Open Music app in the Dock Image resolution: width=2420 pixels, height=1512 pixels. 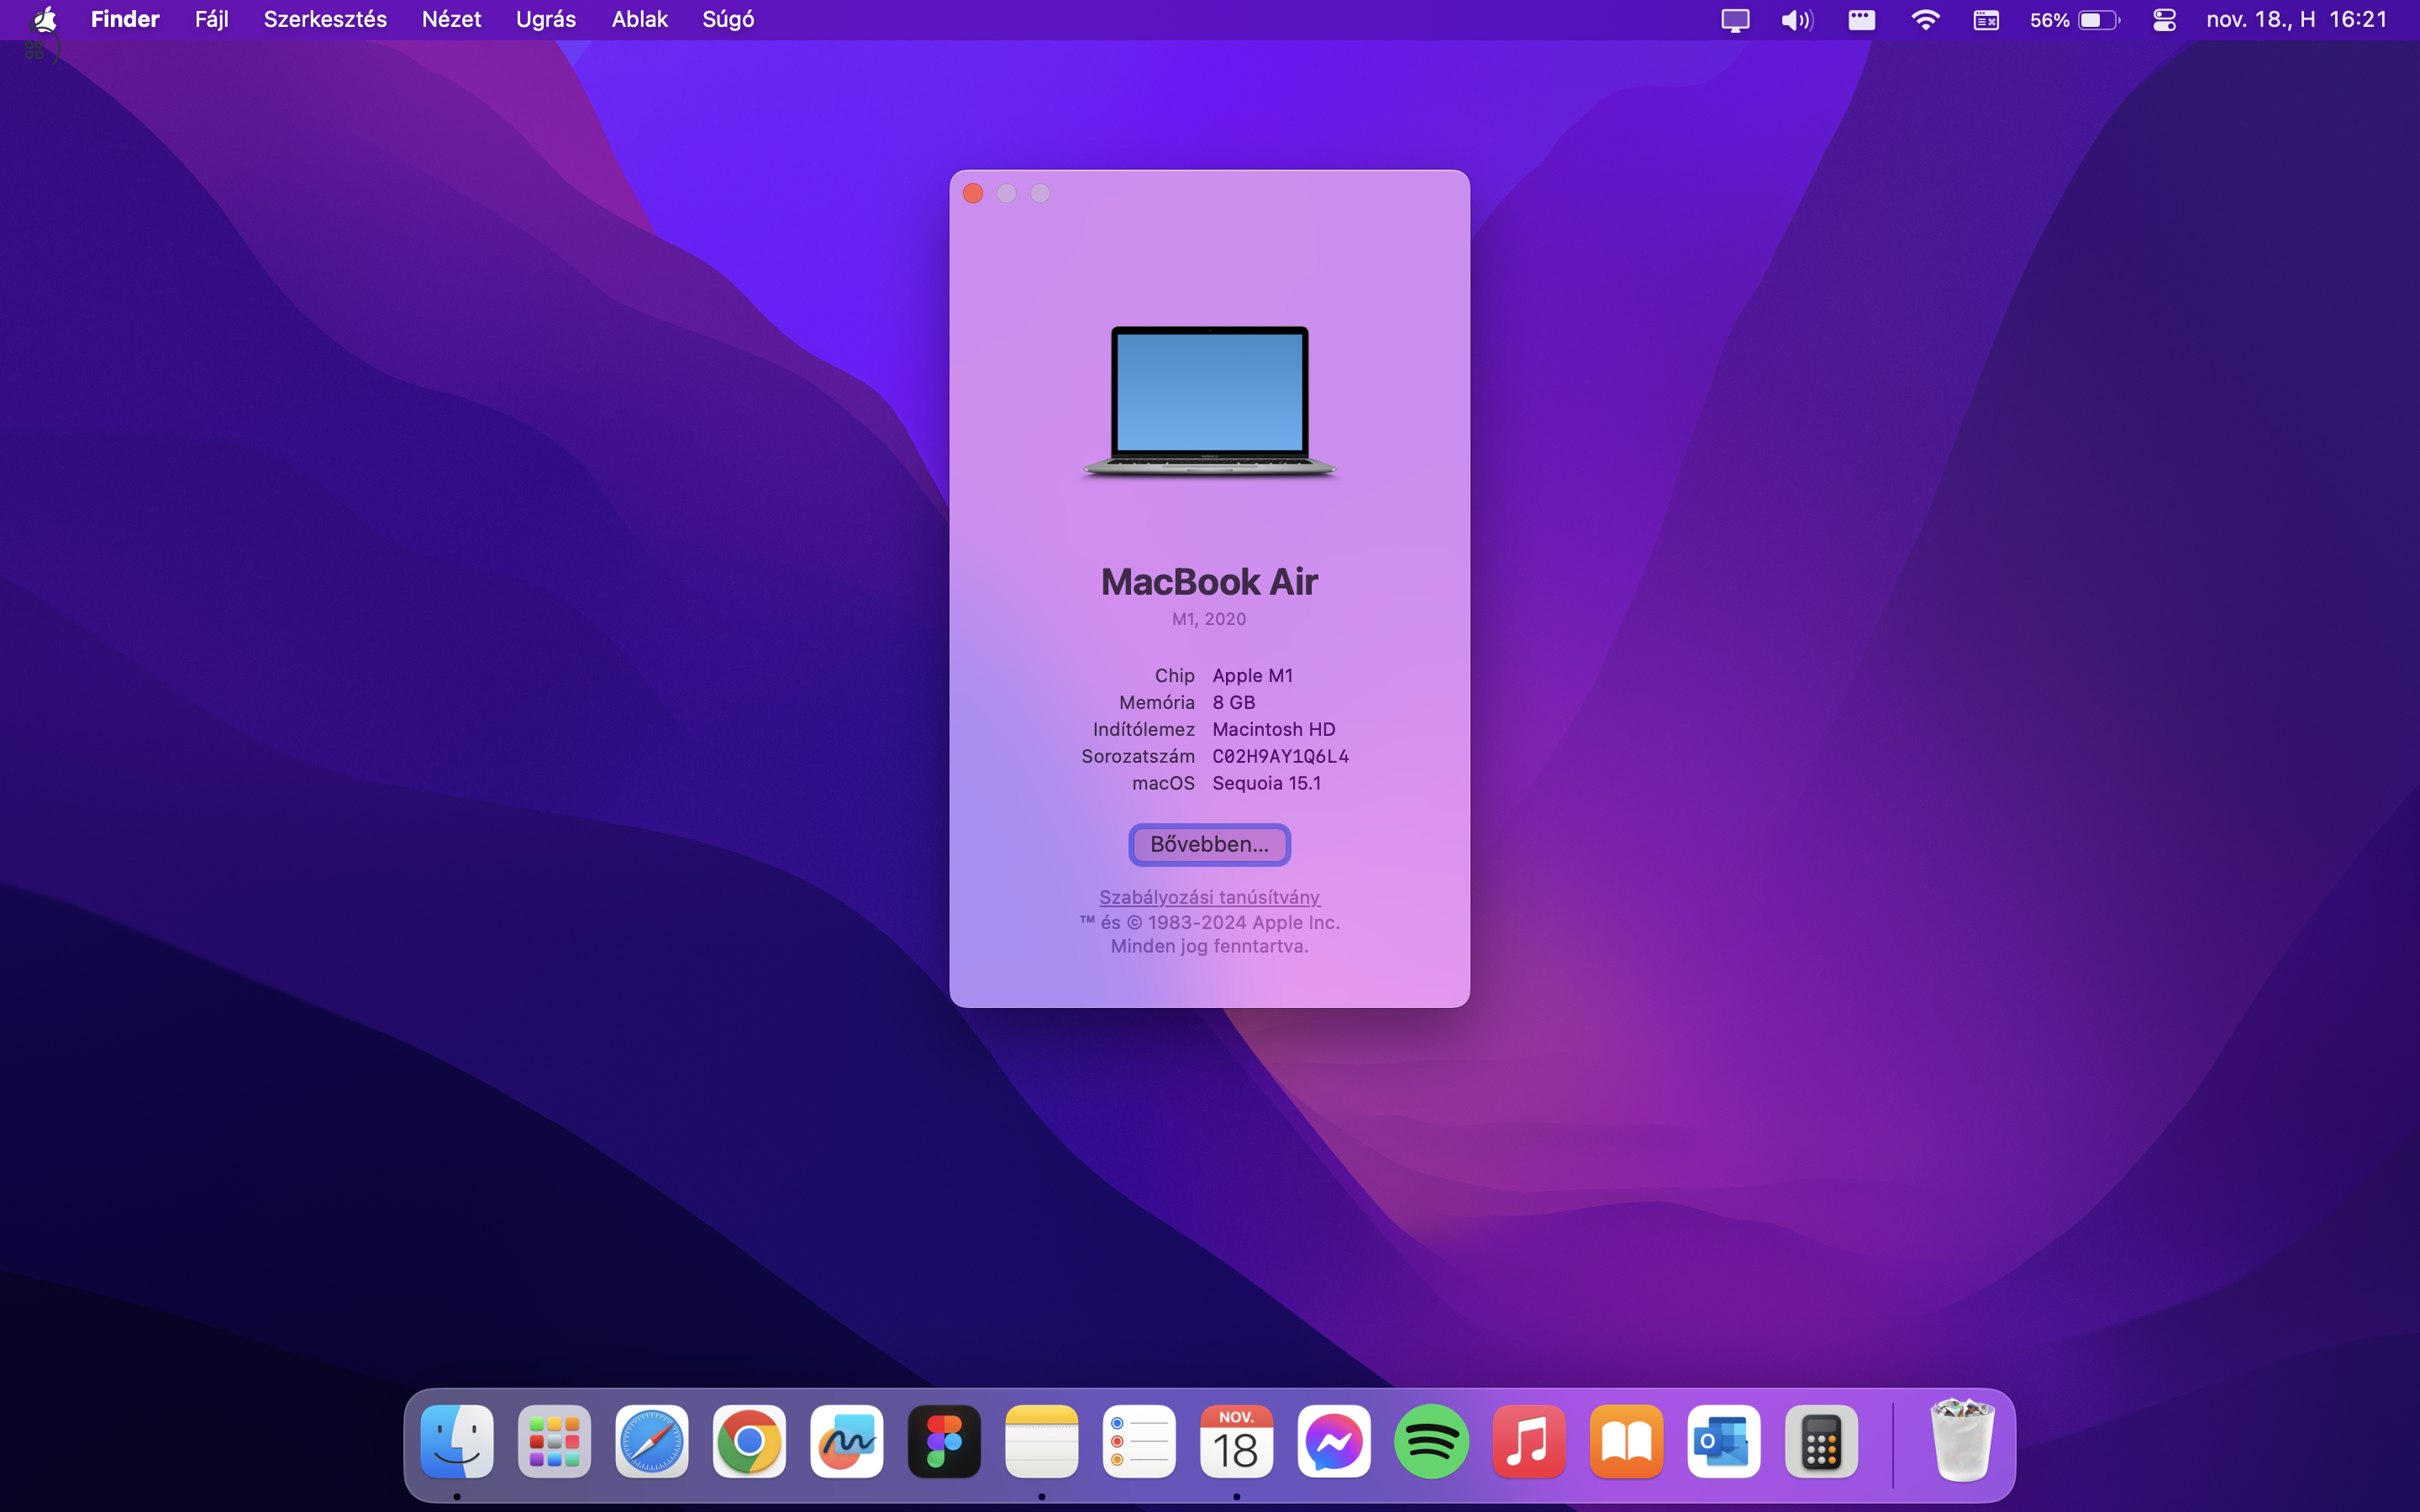(x=1529, y=1441)
